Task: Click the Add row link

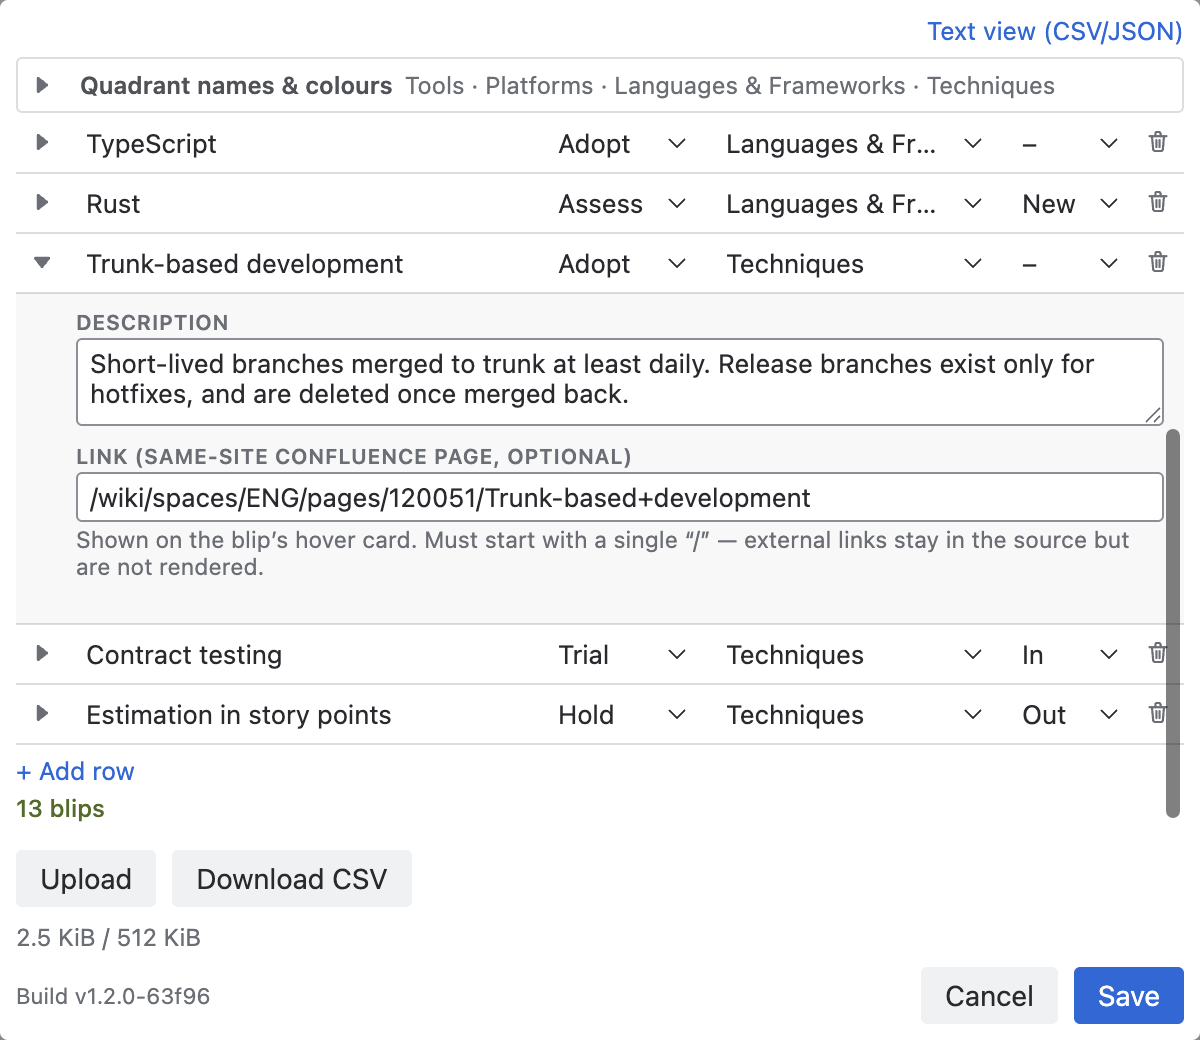Action: (76, 771)
